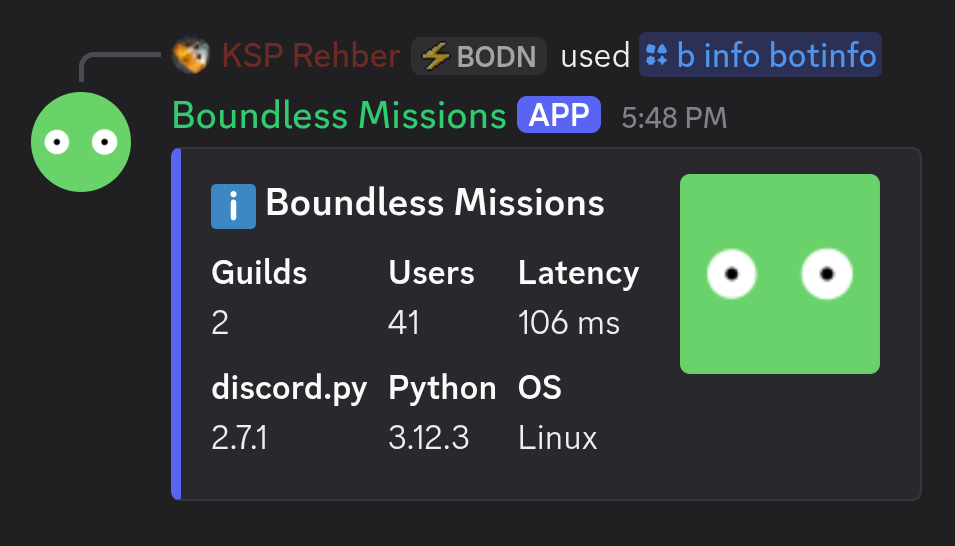Screen dimensions: 955x546
Task: Click the lightning bolt BODN server tag
Action: click(x=479, y=56)
